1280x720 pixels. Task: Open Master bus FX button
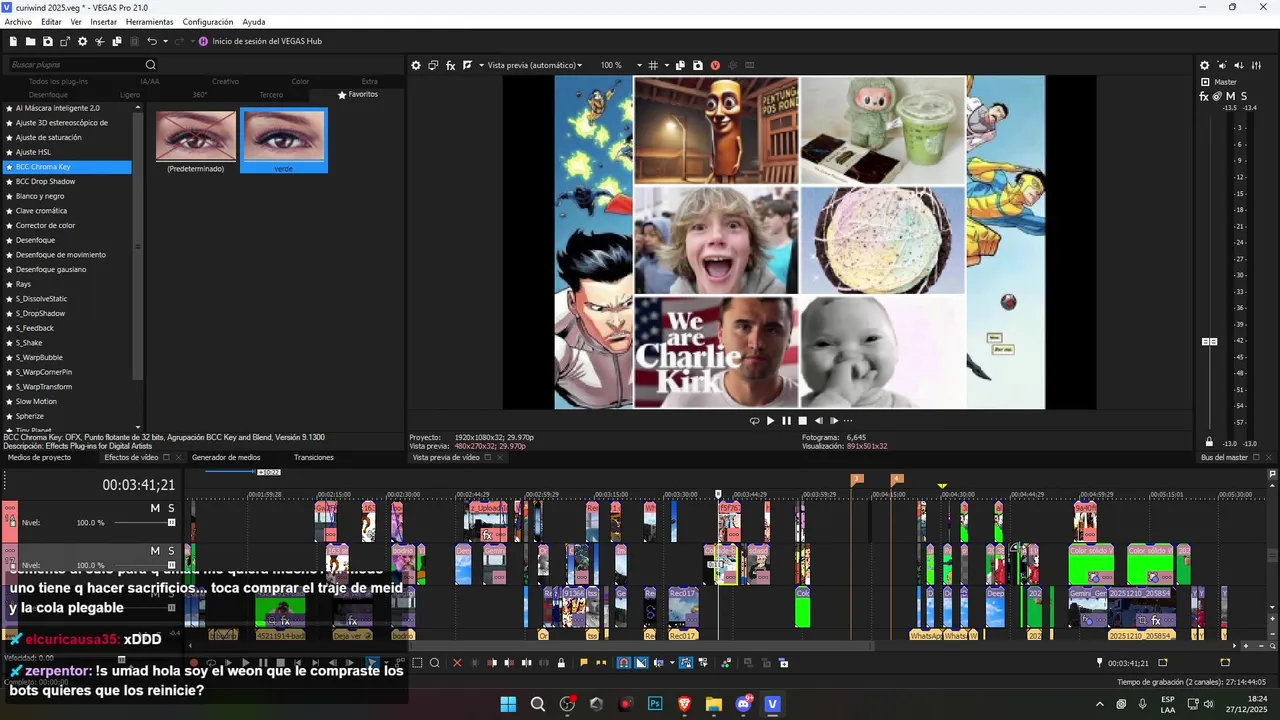(1204, 96)
